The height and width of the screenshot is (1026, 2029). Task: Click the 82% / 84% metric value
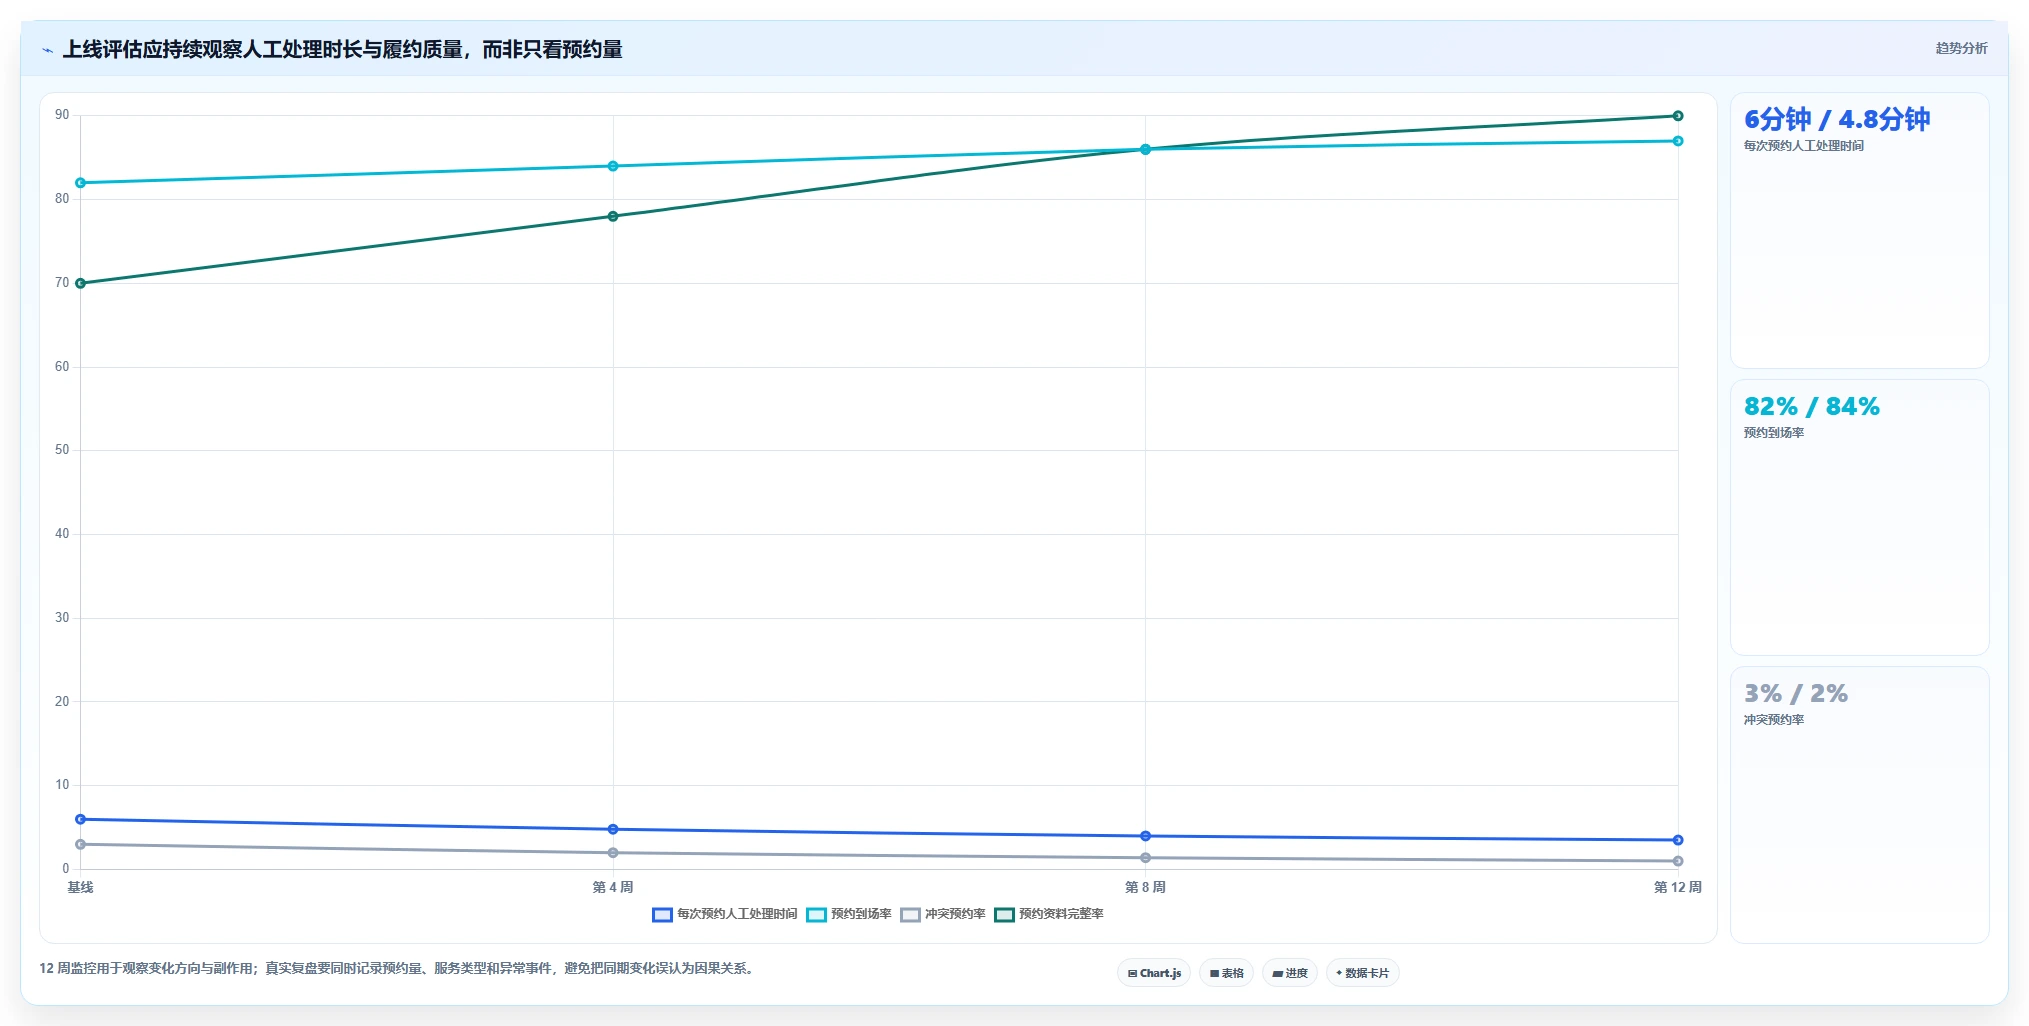pyautogui.click(x=1812, y=407)
